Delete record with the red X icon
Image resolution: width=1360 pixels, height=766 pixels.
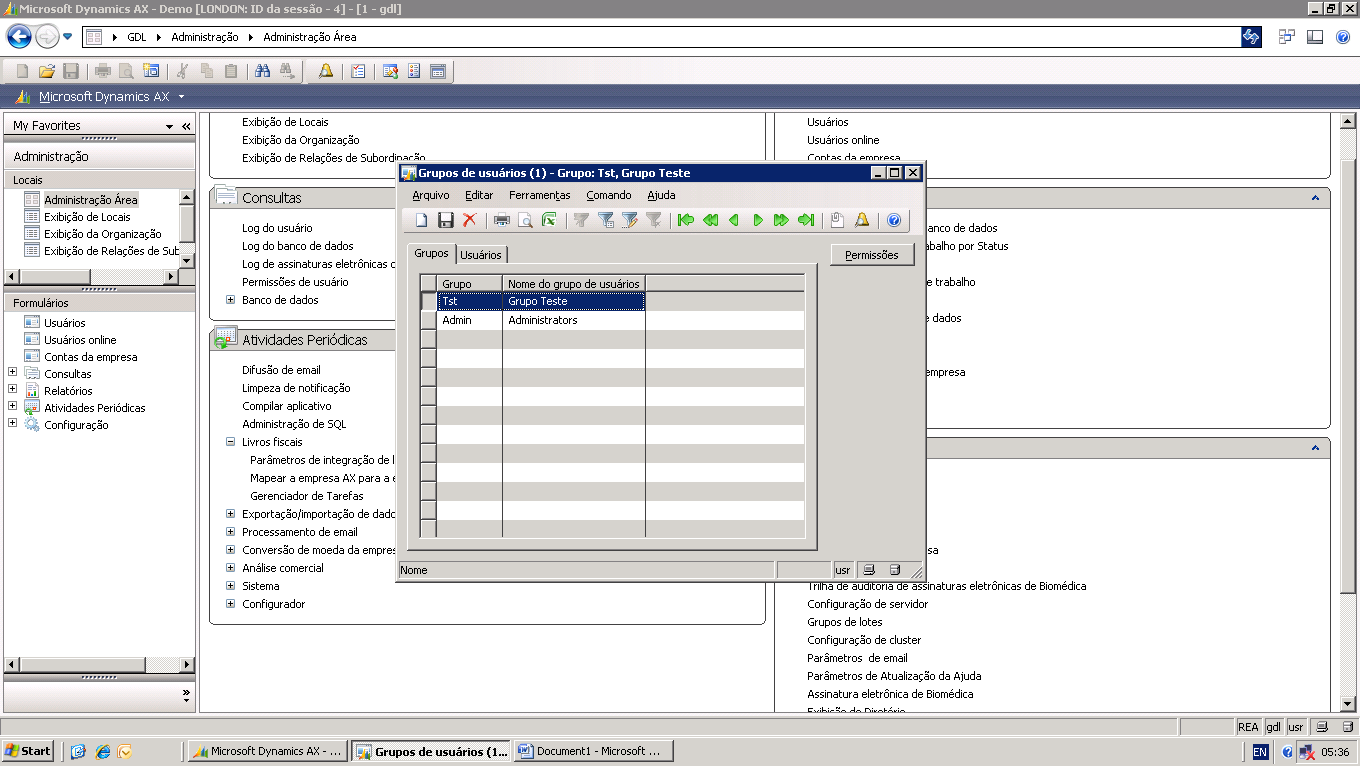click(x=469, y=220)
